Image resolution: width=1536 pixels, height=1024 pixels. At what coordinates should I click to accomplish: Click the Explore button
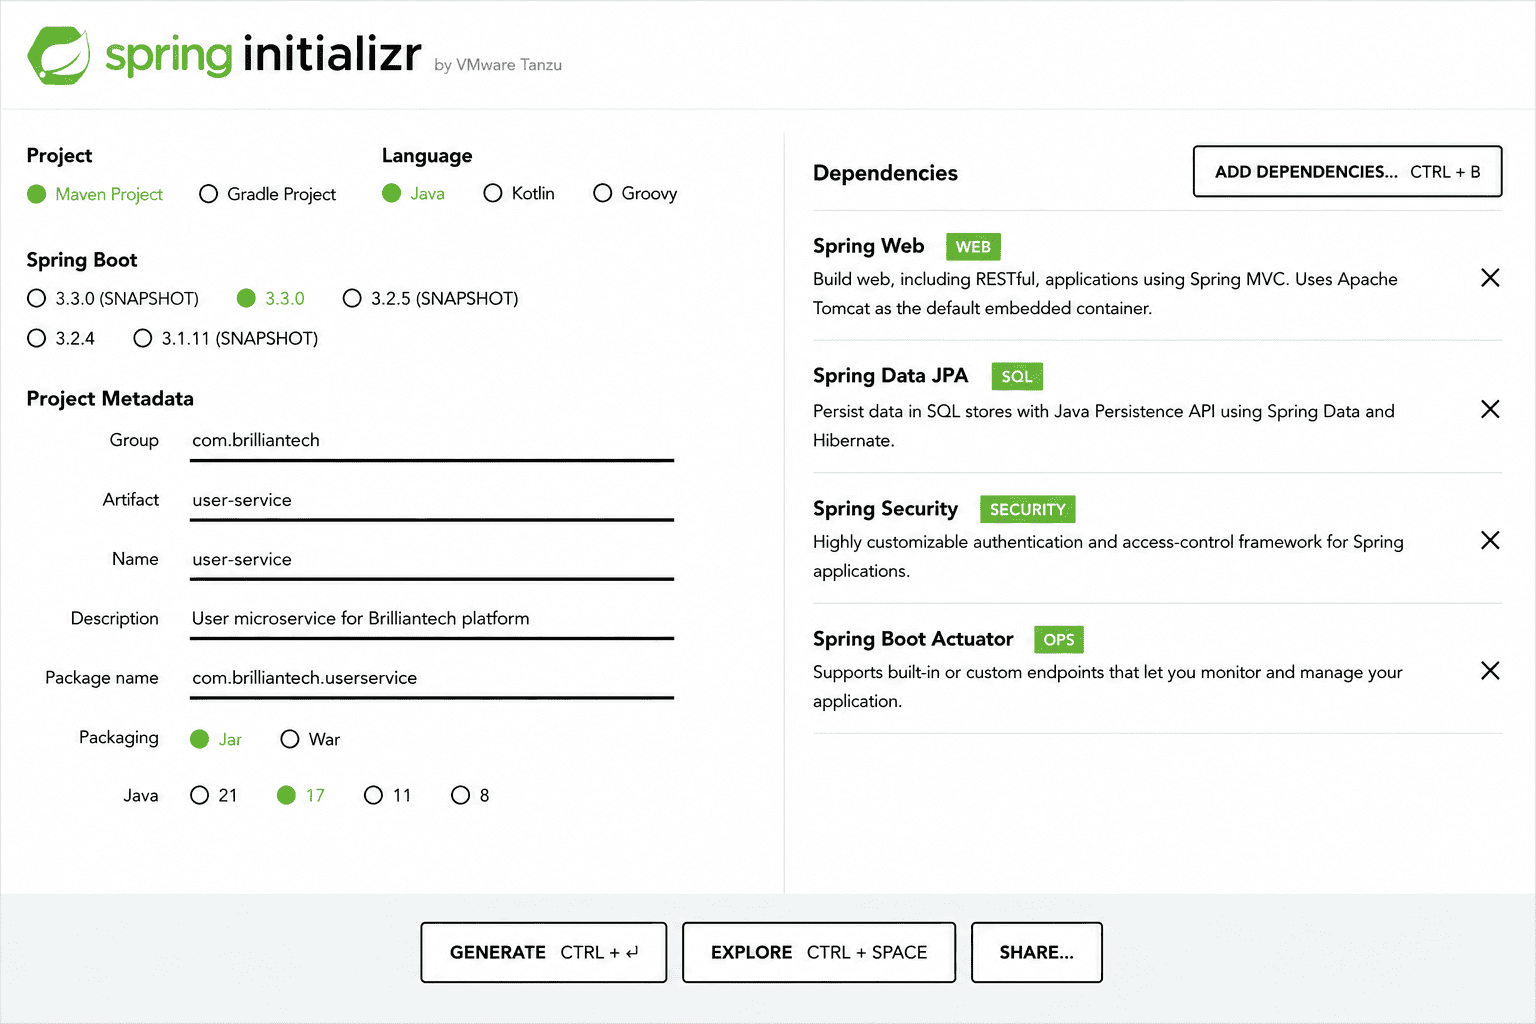click(x=819, y=952)
